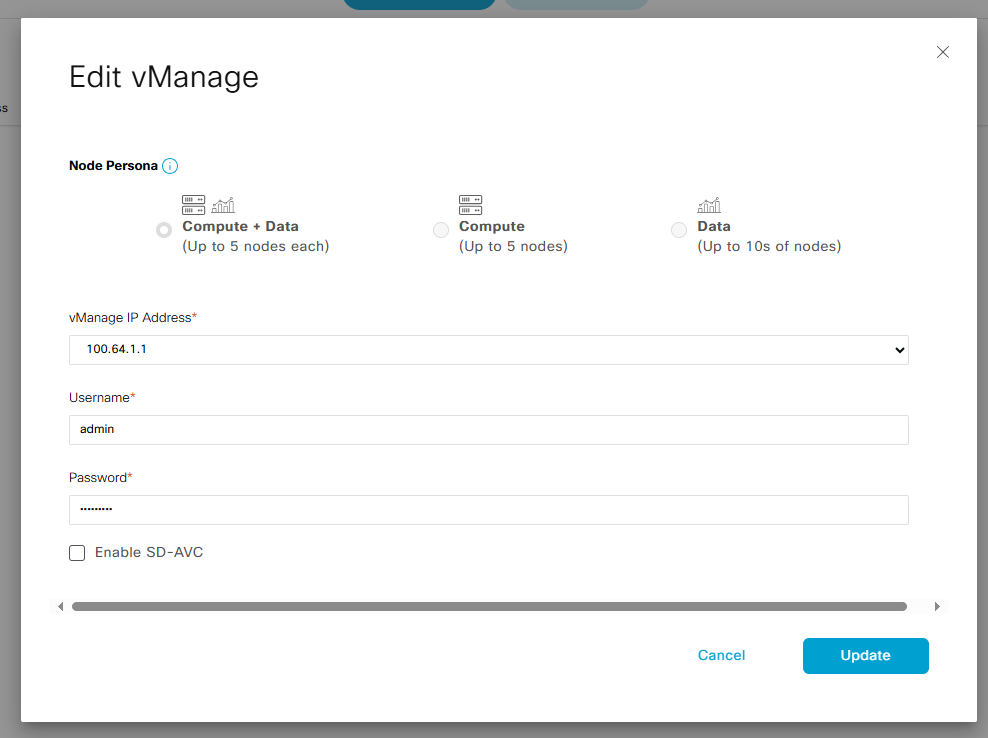Image resolution: width=988 pixels, height=738 pixels.
Task: Click the 'Up to 10s of nodes' text
Action: [769, 246]
